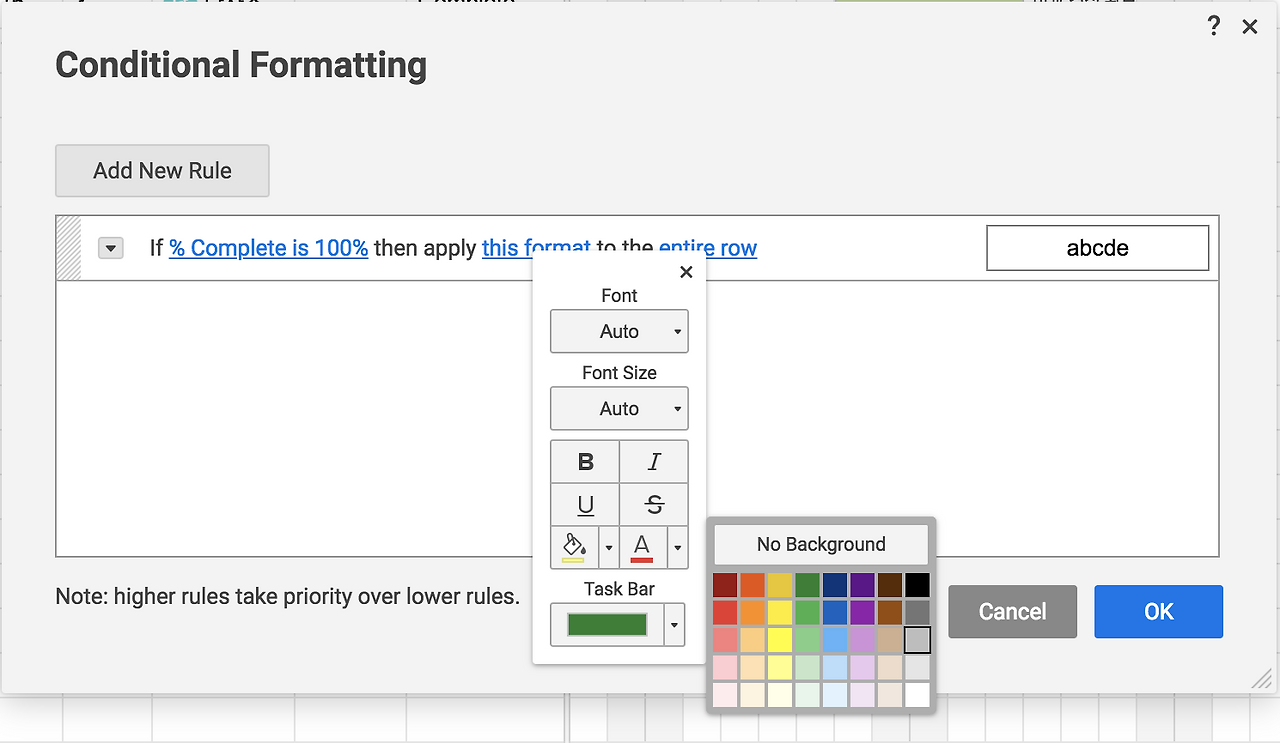Select the navy blue palette swatch
1280x743 pixels.
[x=835, y=585]
